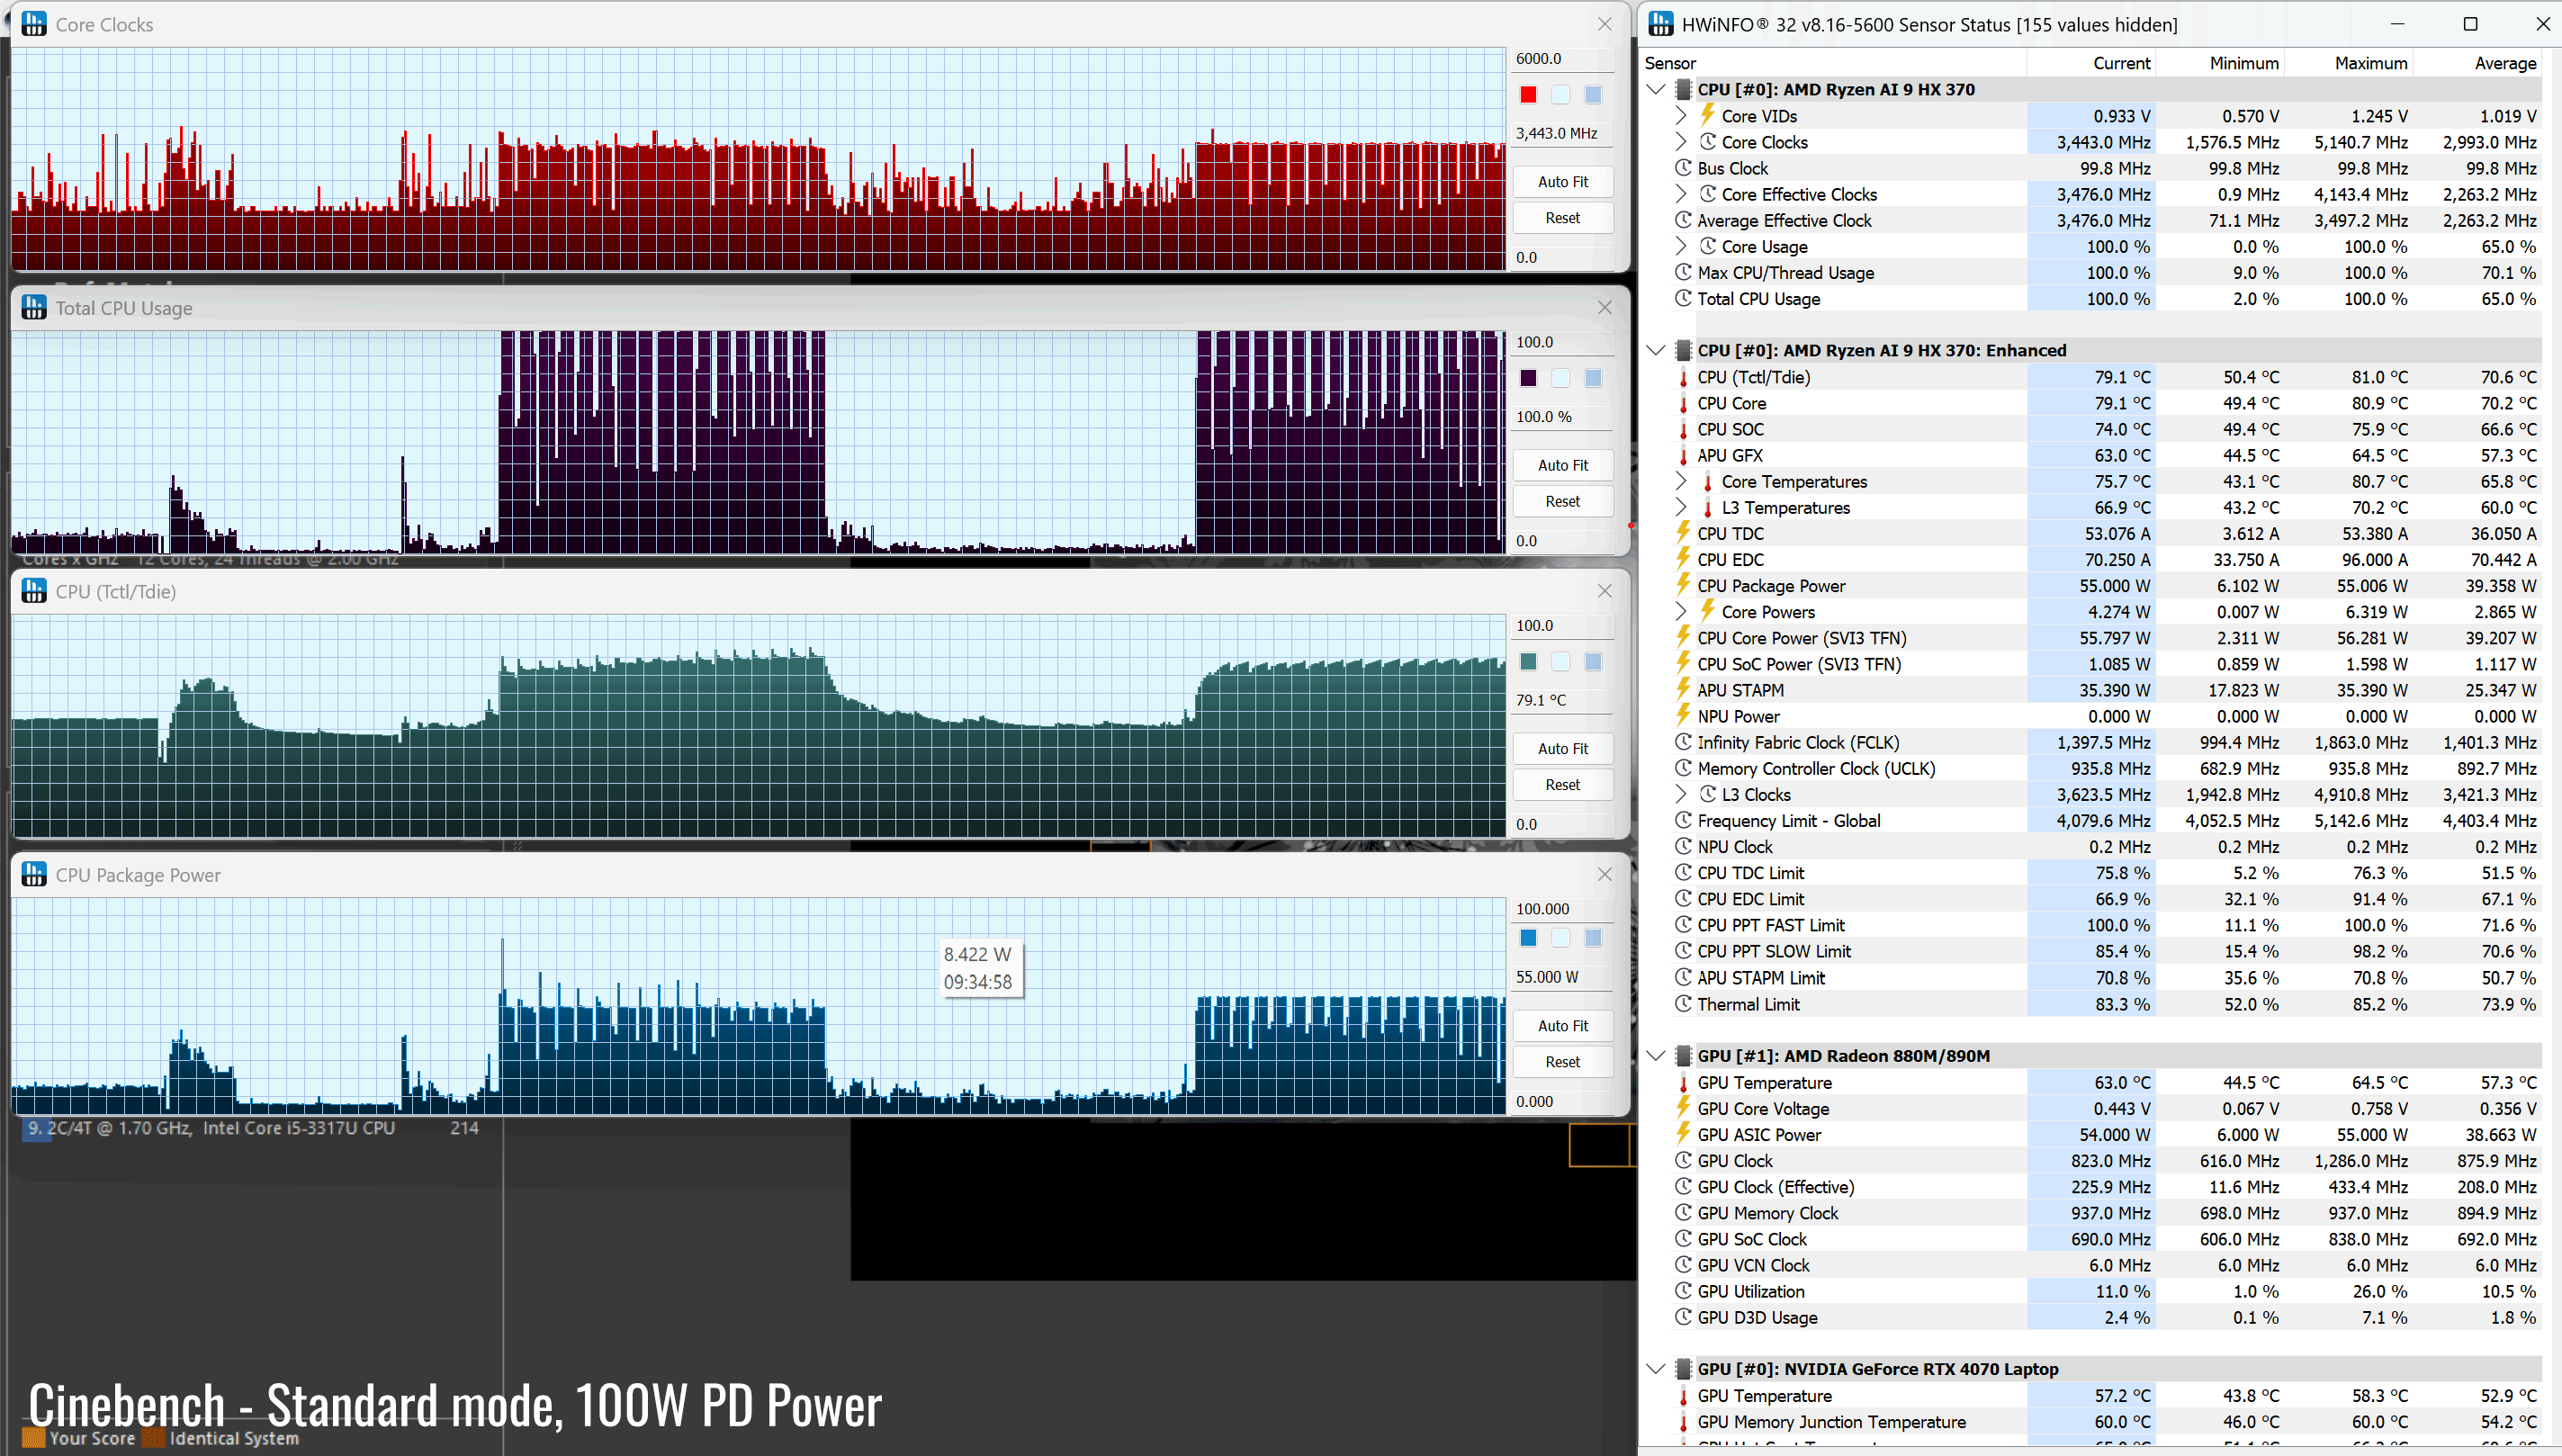Click the lightning icon beside GPU ASIC Power
This screenshot has width=2562, height=1456.
[1683, 1134]
